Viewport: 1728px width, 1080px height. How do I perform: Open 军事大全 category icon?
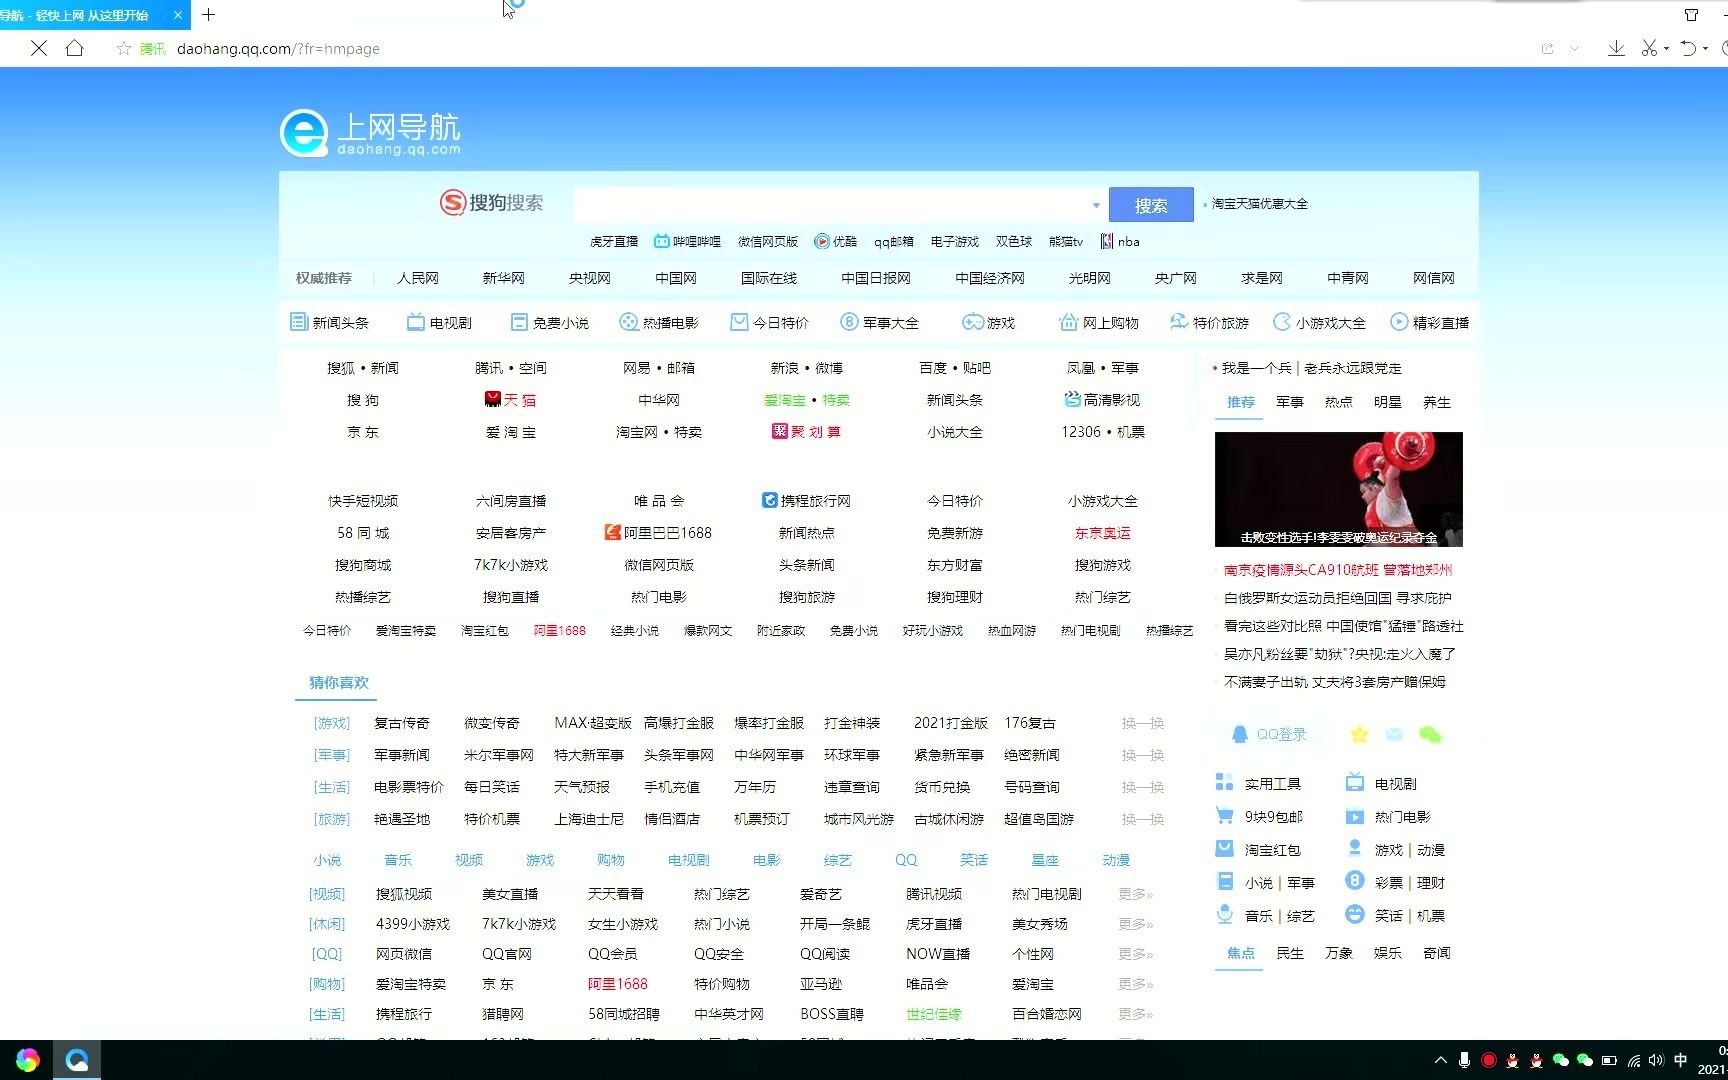849,322
